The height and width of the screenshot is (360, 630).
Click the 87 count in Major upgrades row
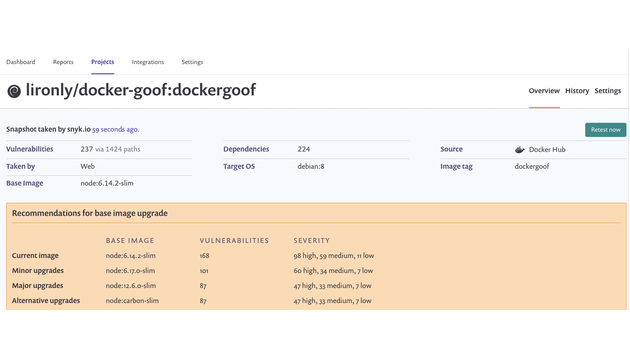(x=203, y=286)
